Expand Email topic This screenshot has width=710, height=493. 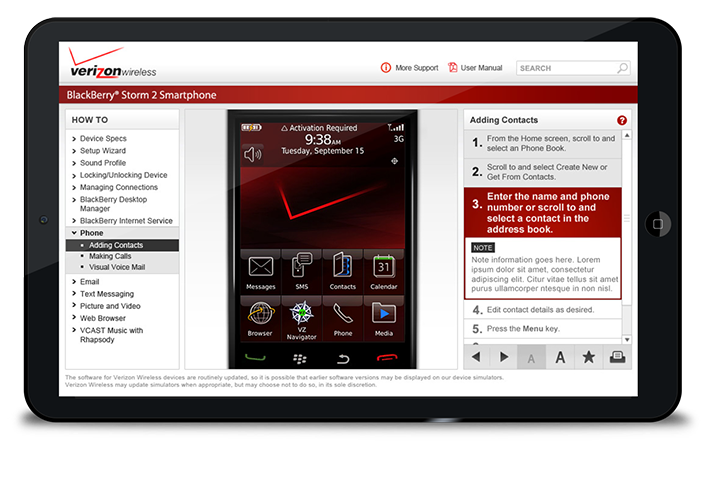point(89,282)
